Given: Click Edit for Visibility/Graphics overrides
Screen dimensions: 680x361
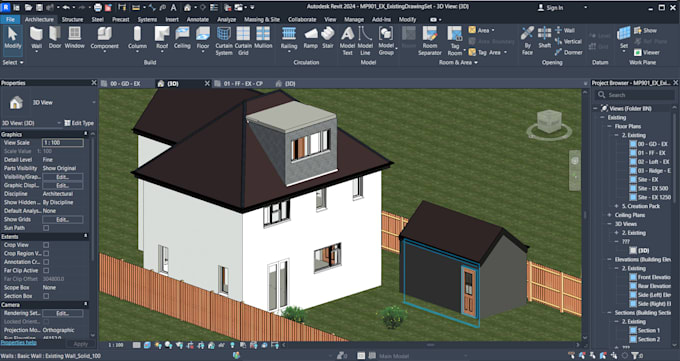Looking at the screenshot, I should (x=62, y=177).
